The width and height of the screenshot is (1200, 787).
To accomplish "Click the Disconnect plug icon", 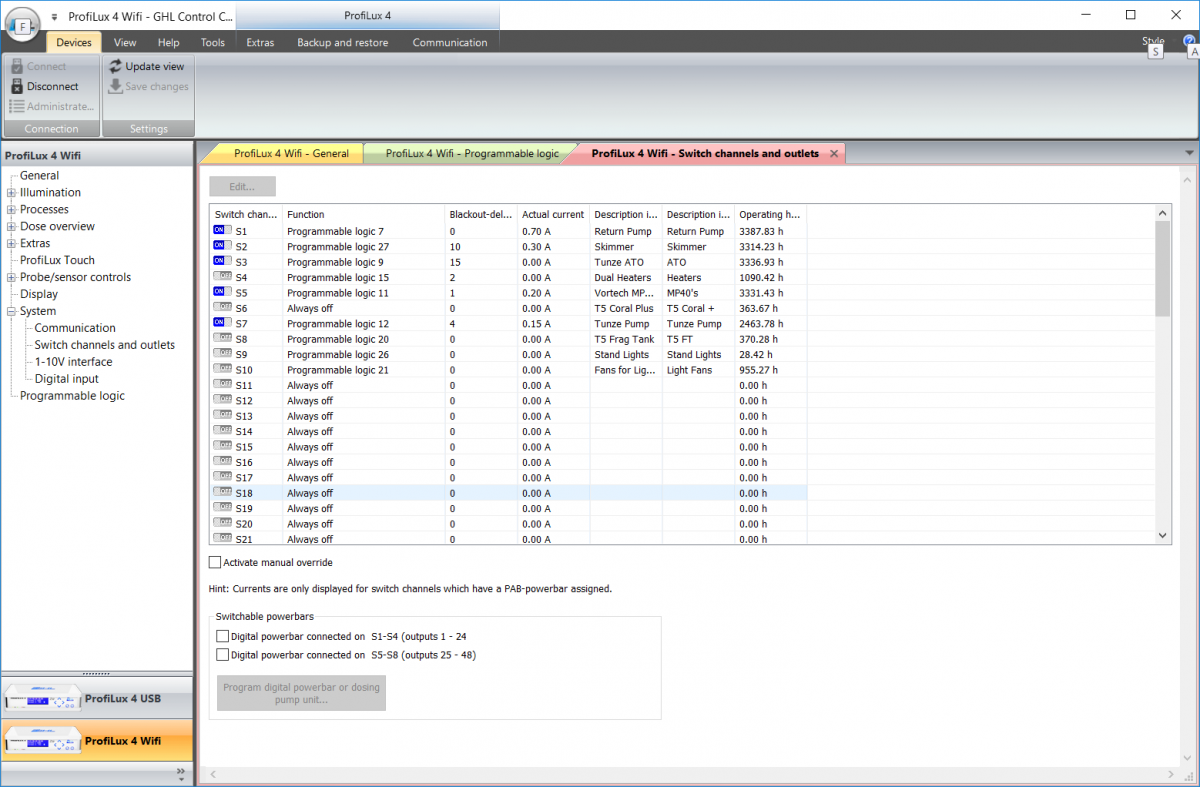I will 17,86.
